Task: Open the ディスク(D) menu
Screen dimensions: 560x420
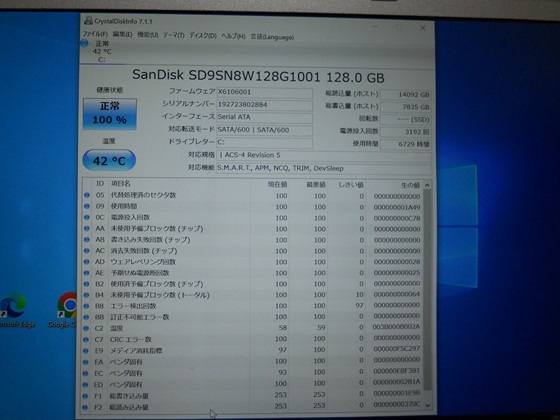Action: tap(202, 36)
